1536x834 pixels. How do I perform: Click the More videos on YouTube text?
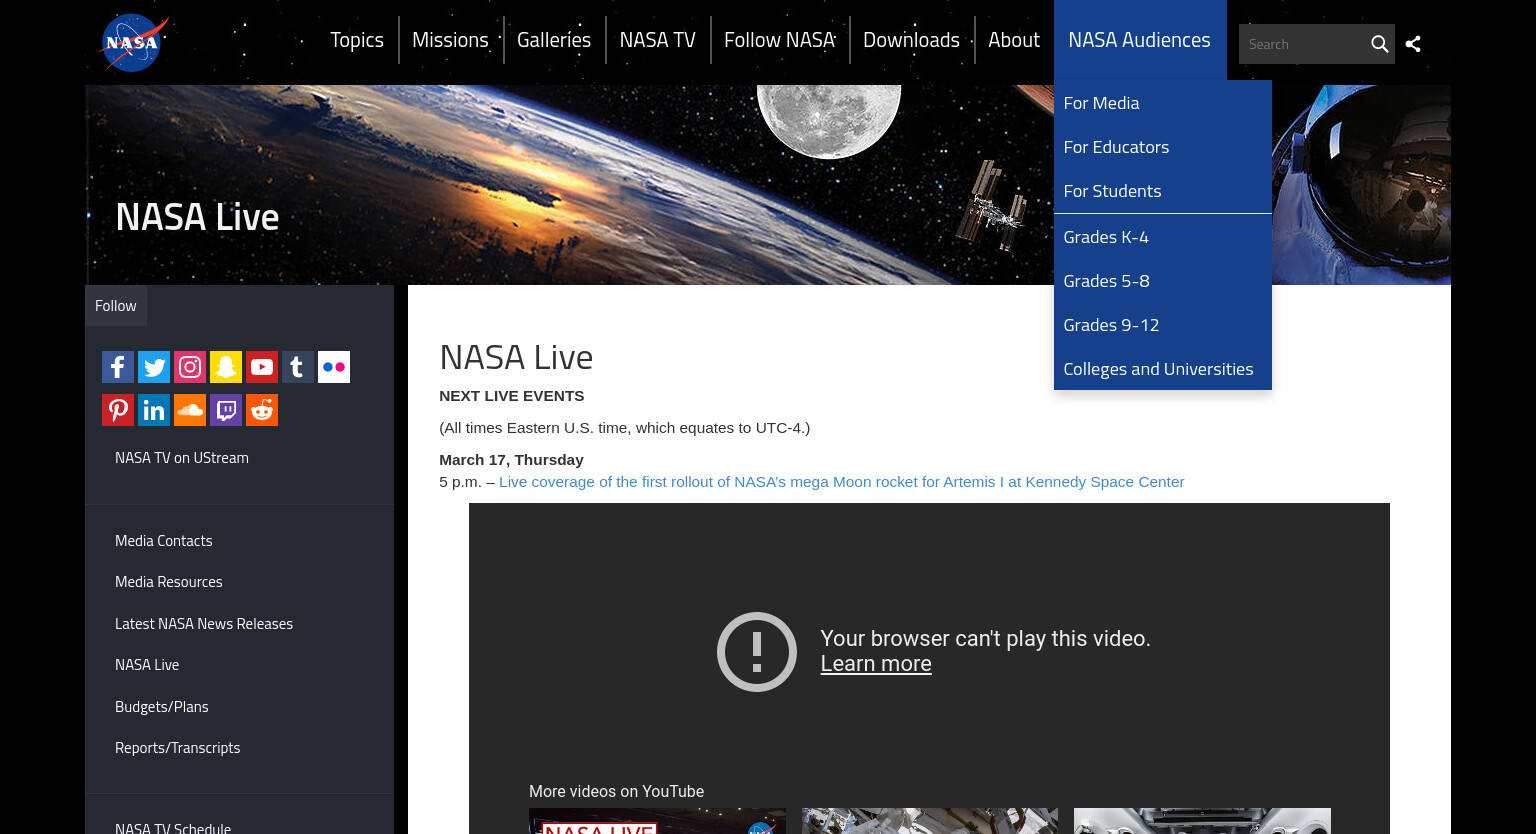[616, 791]
